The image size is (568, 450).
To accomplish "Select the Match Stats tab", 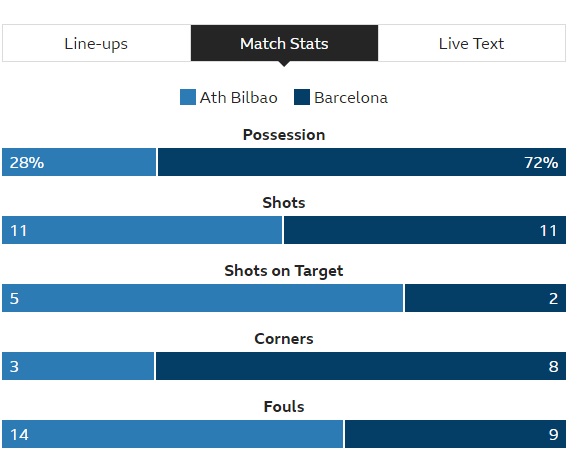I will pyautogui.click(x=284, y=43).
